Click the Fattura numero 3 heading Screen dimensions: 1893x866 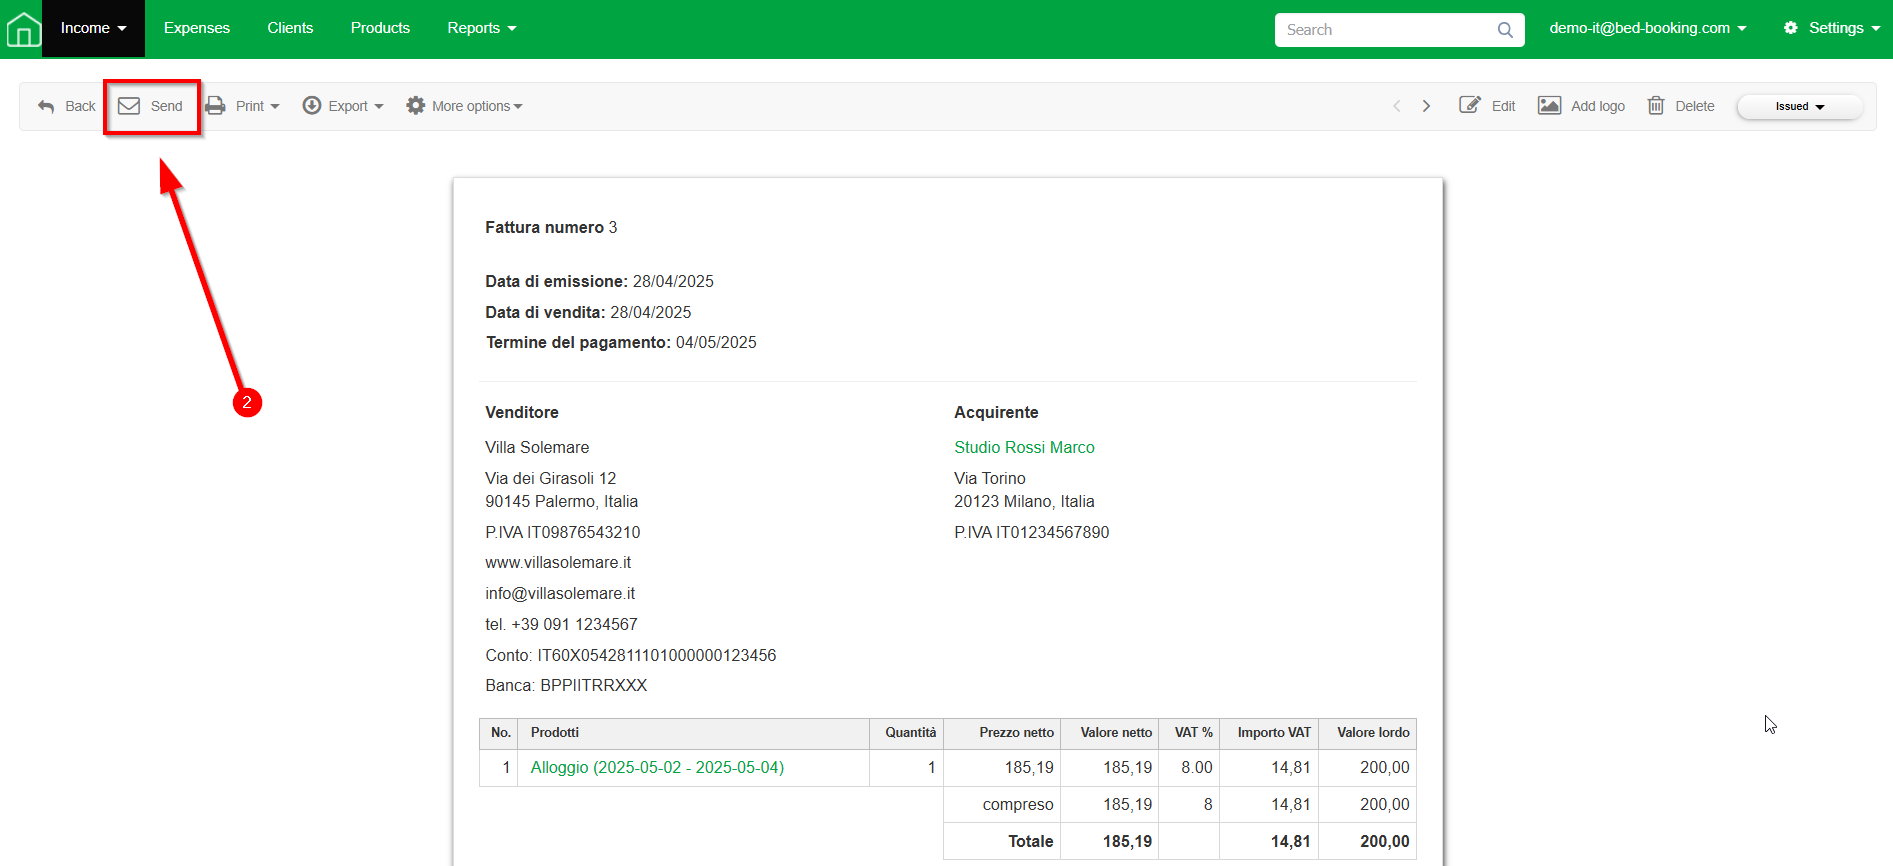click(x=551, y=227)
